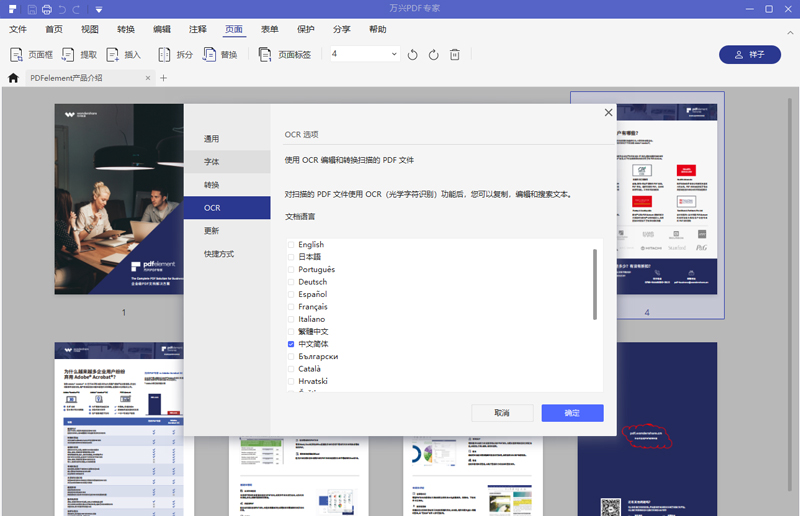Expand the quick access toolbar customize arrow
The height and width of the screenshot is (516, 800).
99,9
